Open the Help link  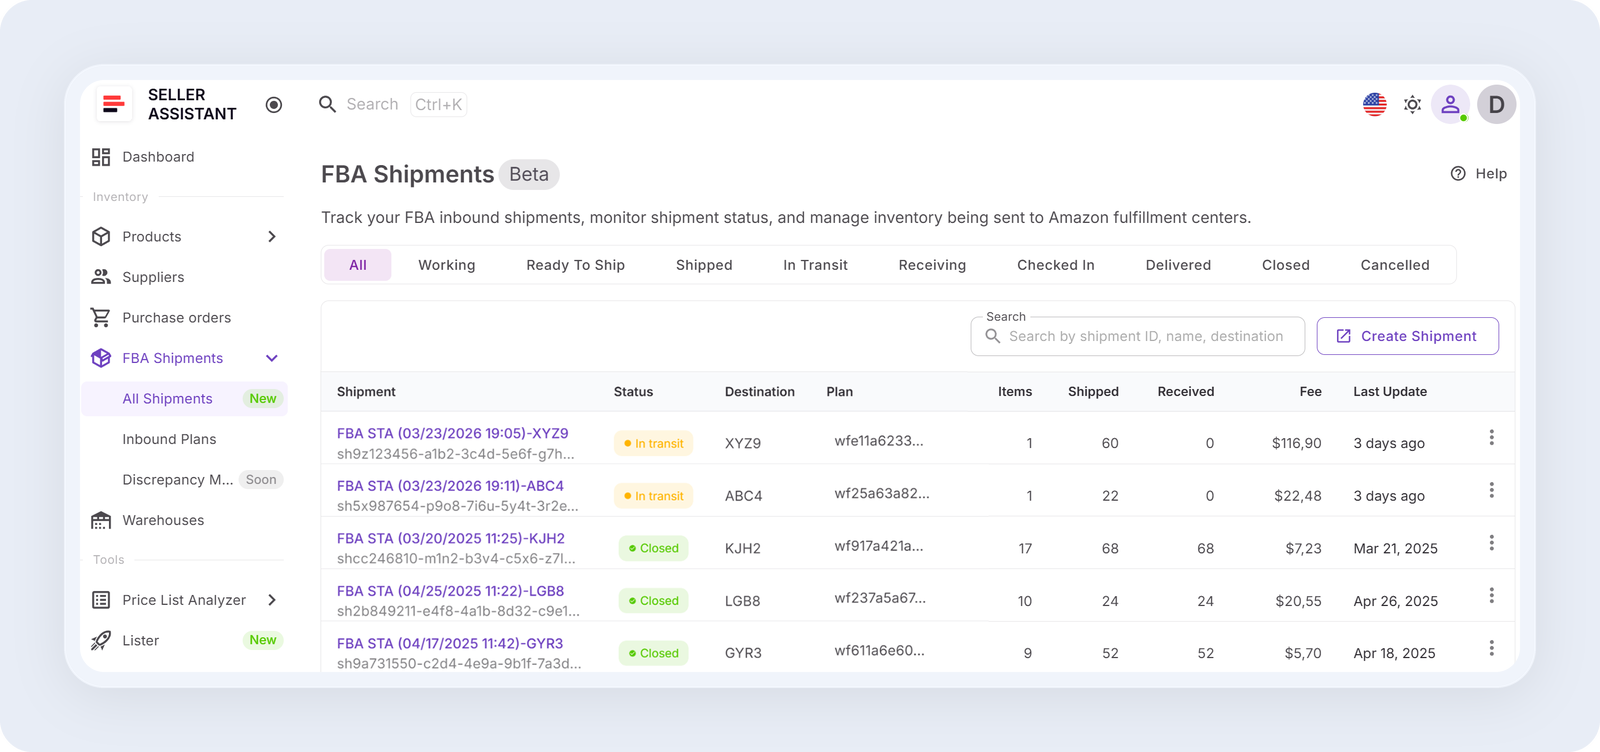click(x=1479, y=174)
